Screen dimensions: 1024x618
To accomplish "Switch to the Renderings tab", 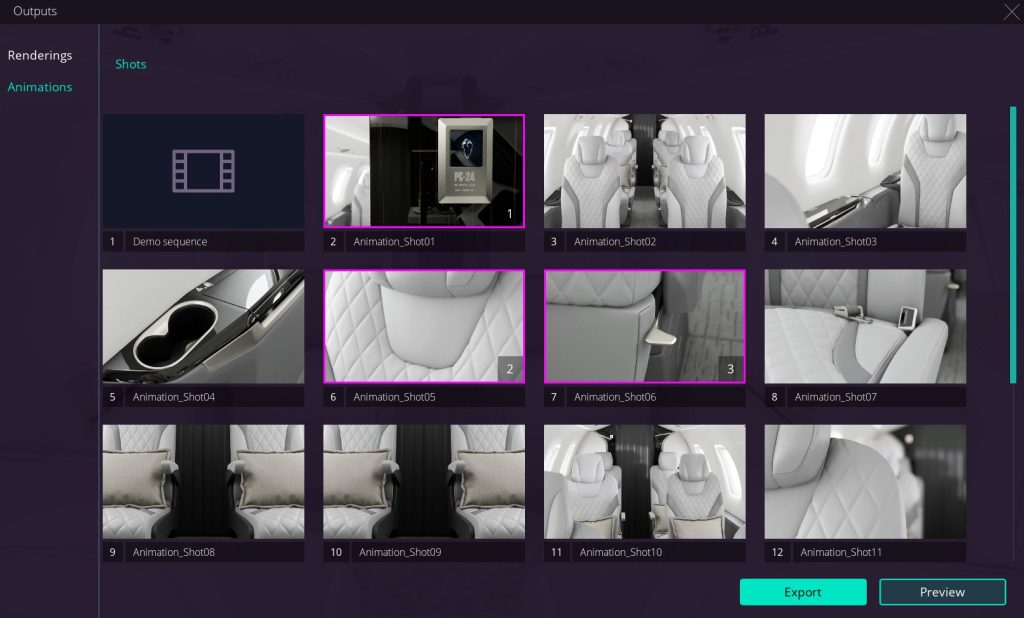I will coord(40,56).
